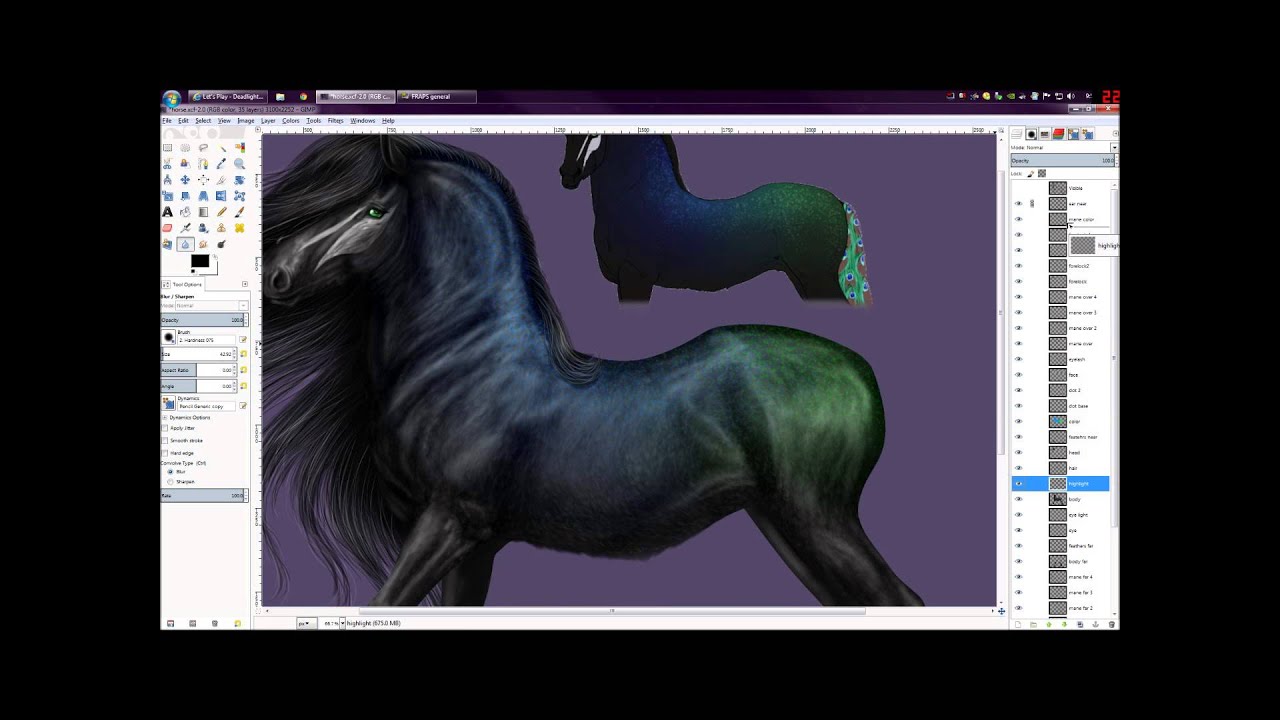
Task: Toggle visibility of the face layer
Action: (1019, 375)
